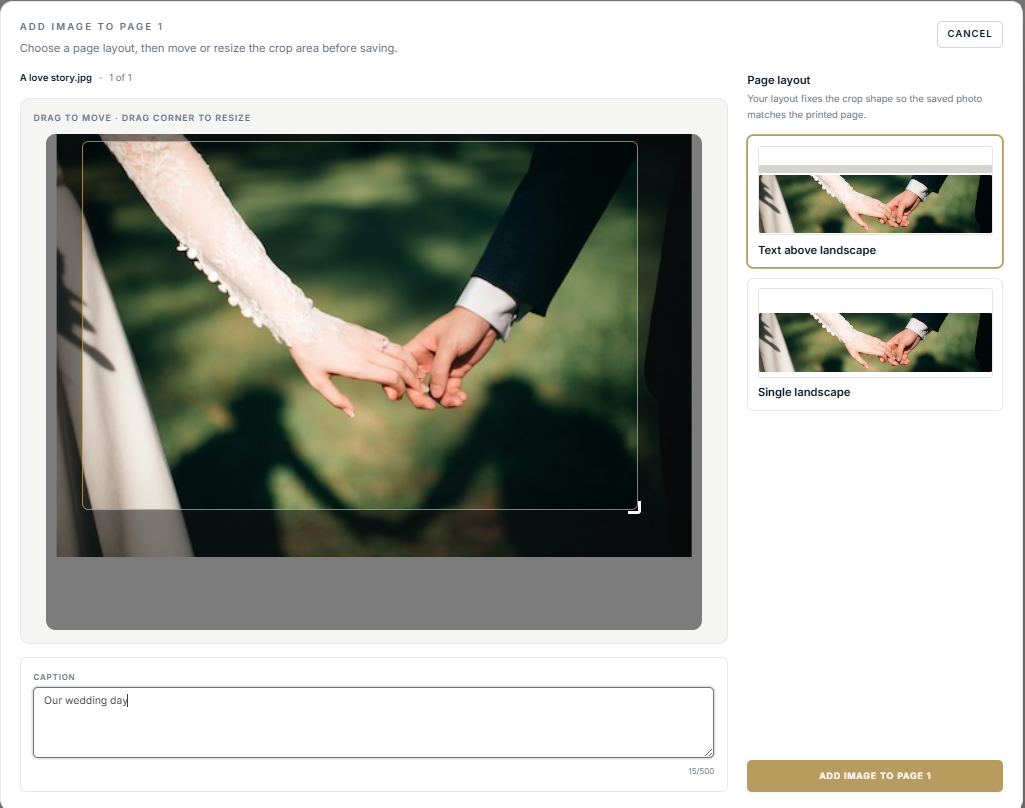Viewport: 1025px width, 808px height.
Task: Click the 'Drag to move · Drag corner to resize' hint
Action: click(142, 118)
